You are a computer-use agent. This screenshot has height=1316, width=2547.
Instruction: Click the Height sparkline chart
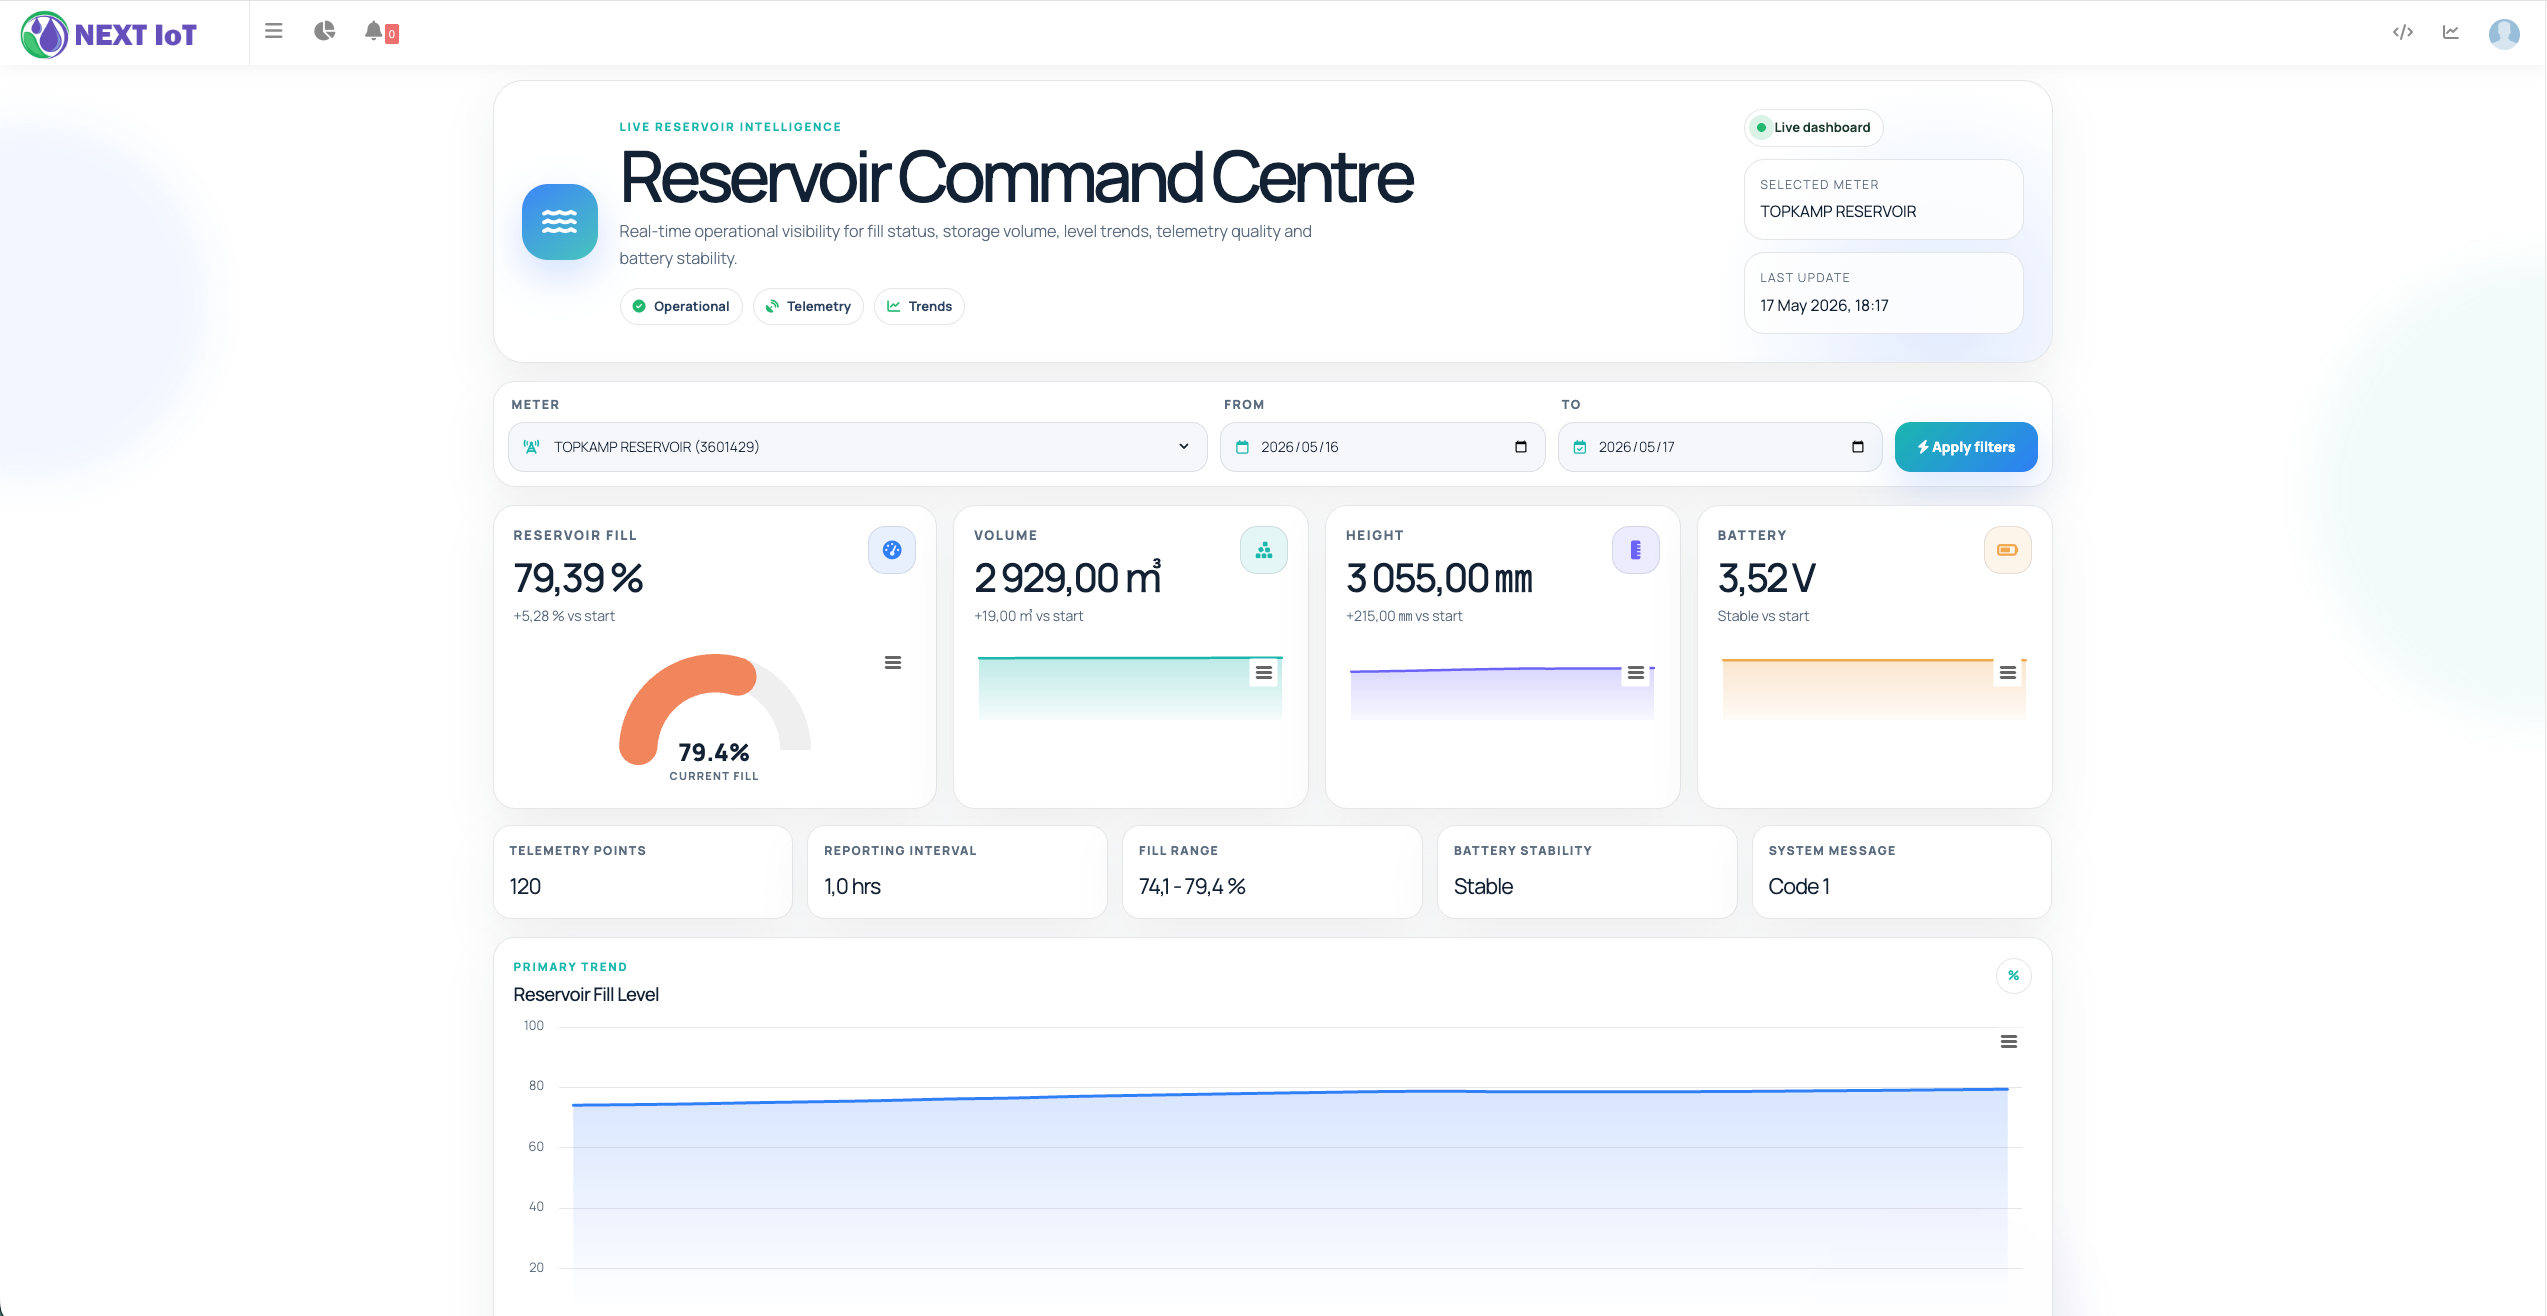[x=1502, y=692]
